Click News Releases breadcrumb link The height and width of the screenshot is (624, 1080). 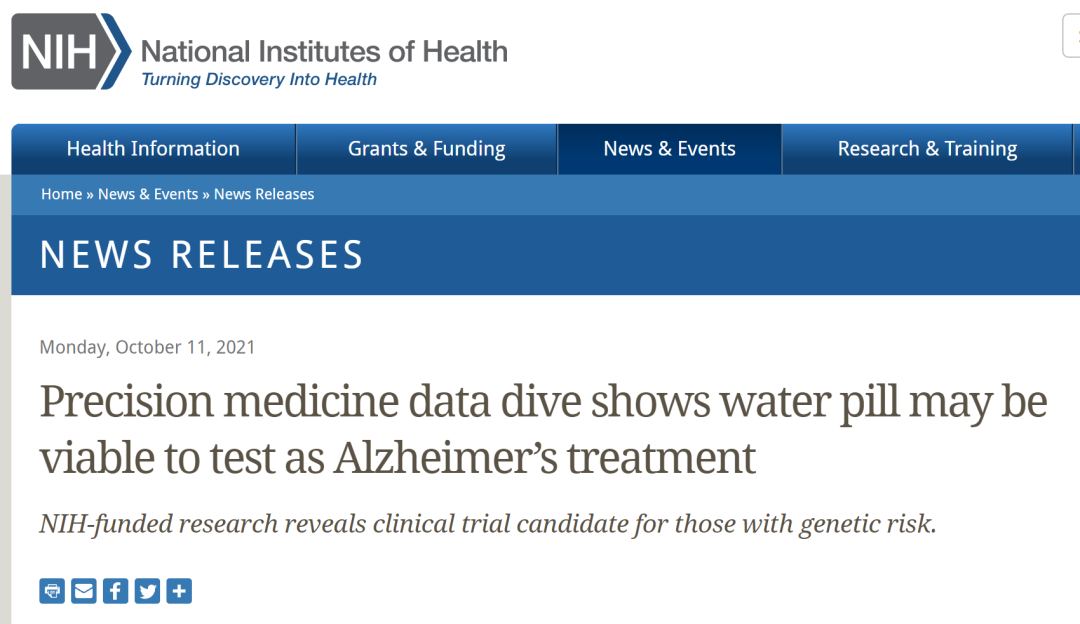(x=264, y=194)
